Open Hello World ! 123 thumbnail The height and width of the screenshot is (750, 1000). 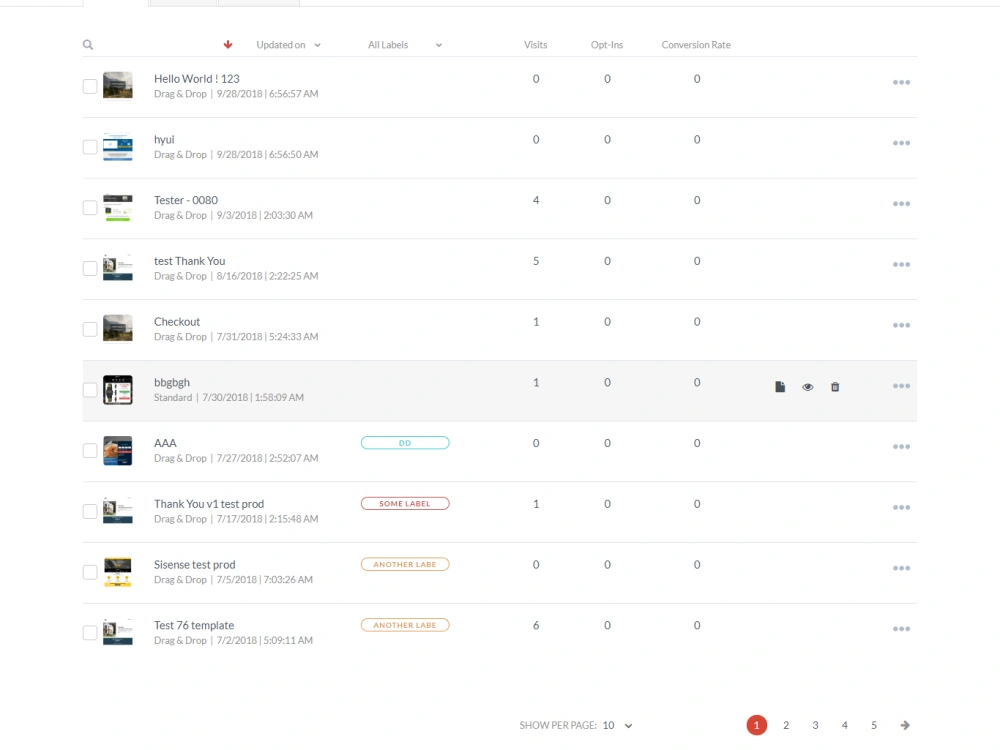pos(118,85)
